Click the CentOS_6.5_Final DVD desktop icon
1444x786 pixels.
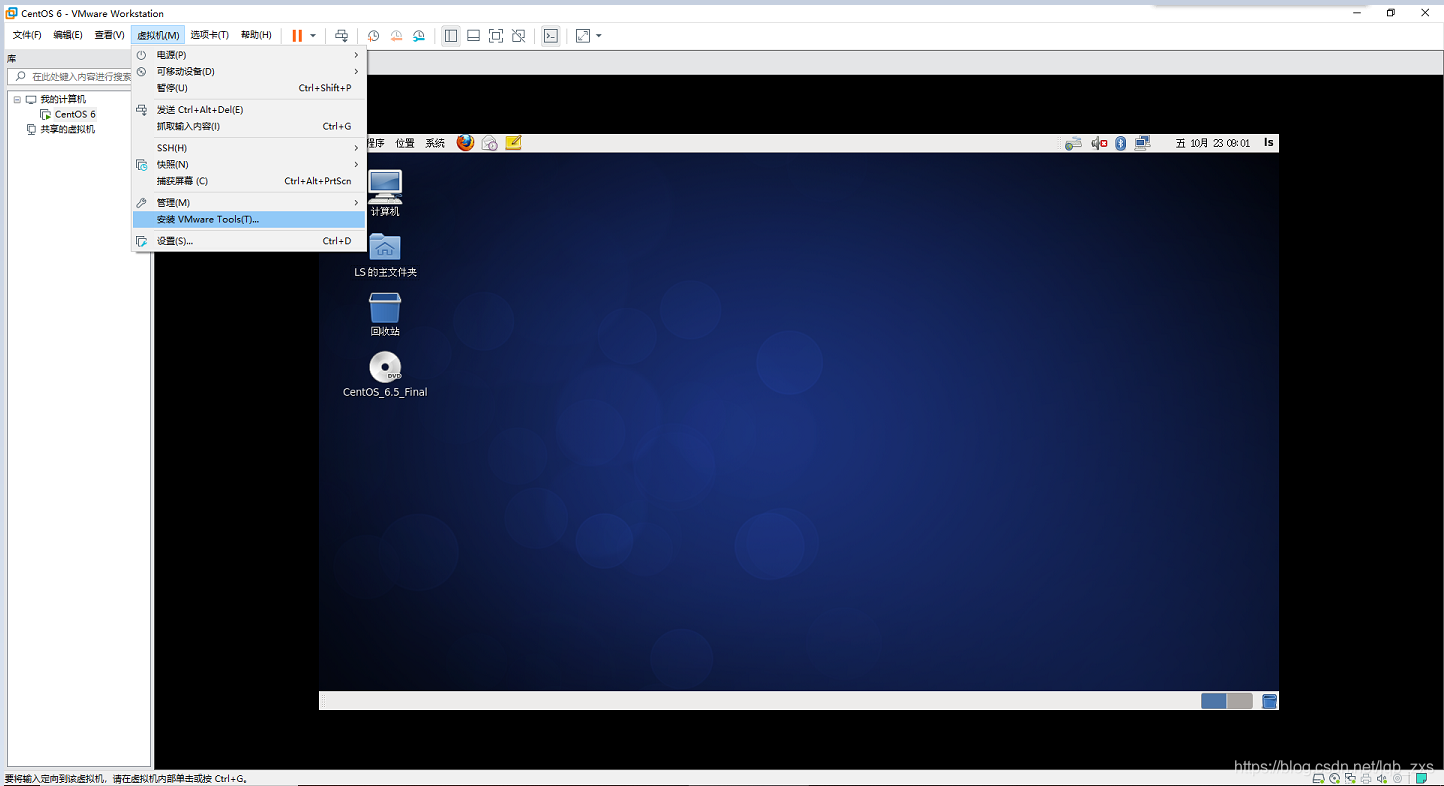click(x=385, y=375)
